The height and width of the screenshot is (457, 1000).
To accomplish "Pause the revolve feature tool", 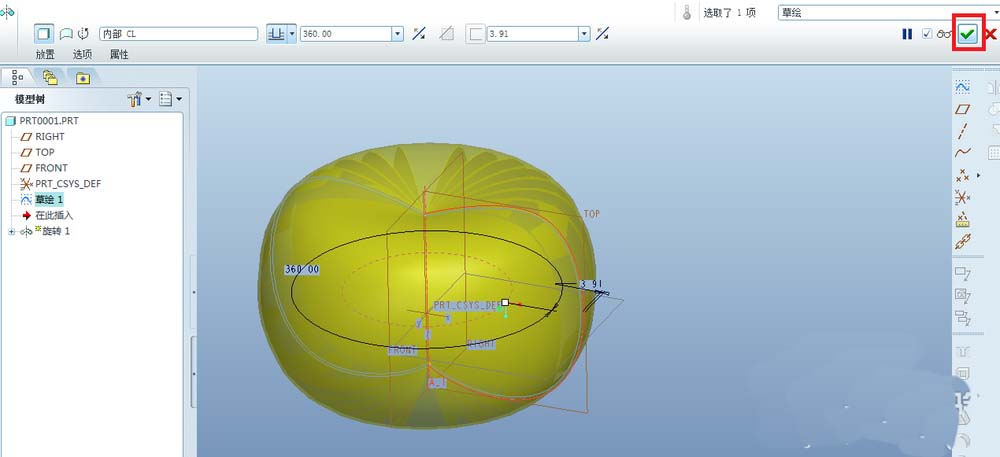I will click(907, 34).
